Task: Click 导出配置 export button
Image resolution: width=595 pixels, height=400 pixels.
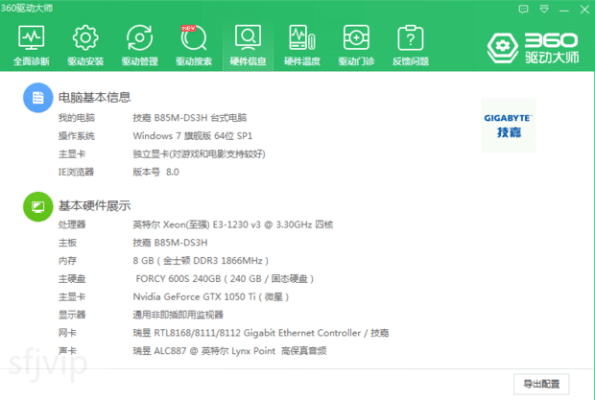Action: pyautogui.click(x=541, y=384)
